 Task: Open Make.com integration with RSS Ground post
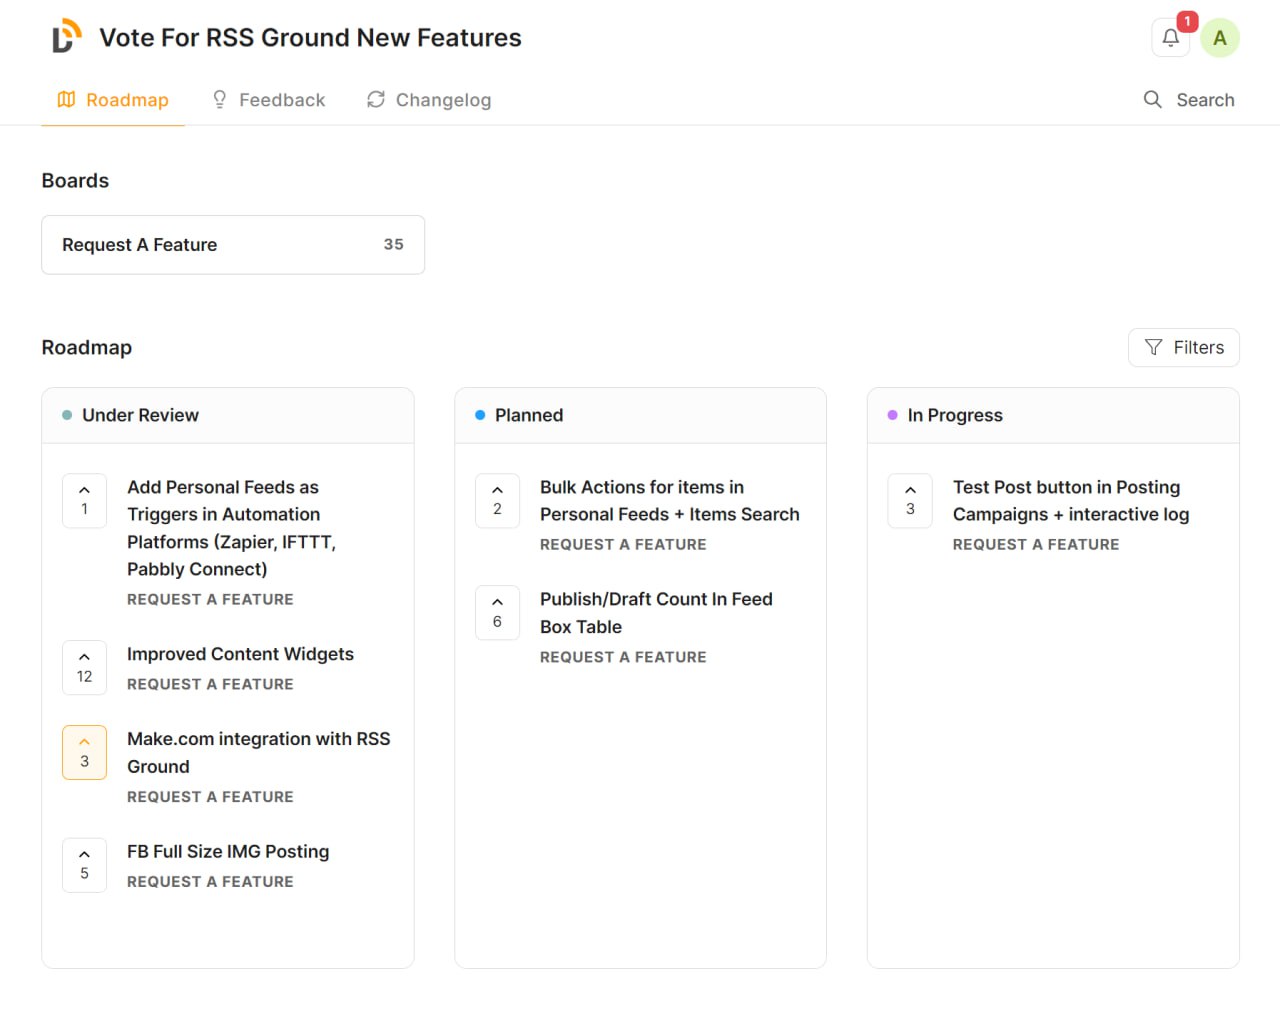[x=258, y=753]
